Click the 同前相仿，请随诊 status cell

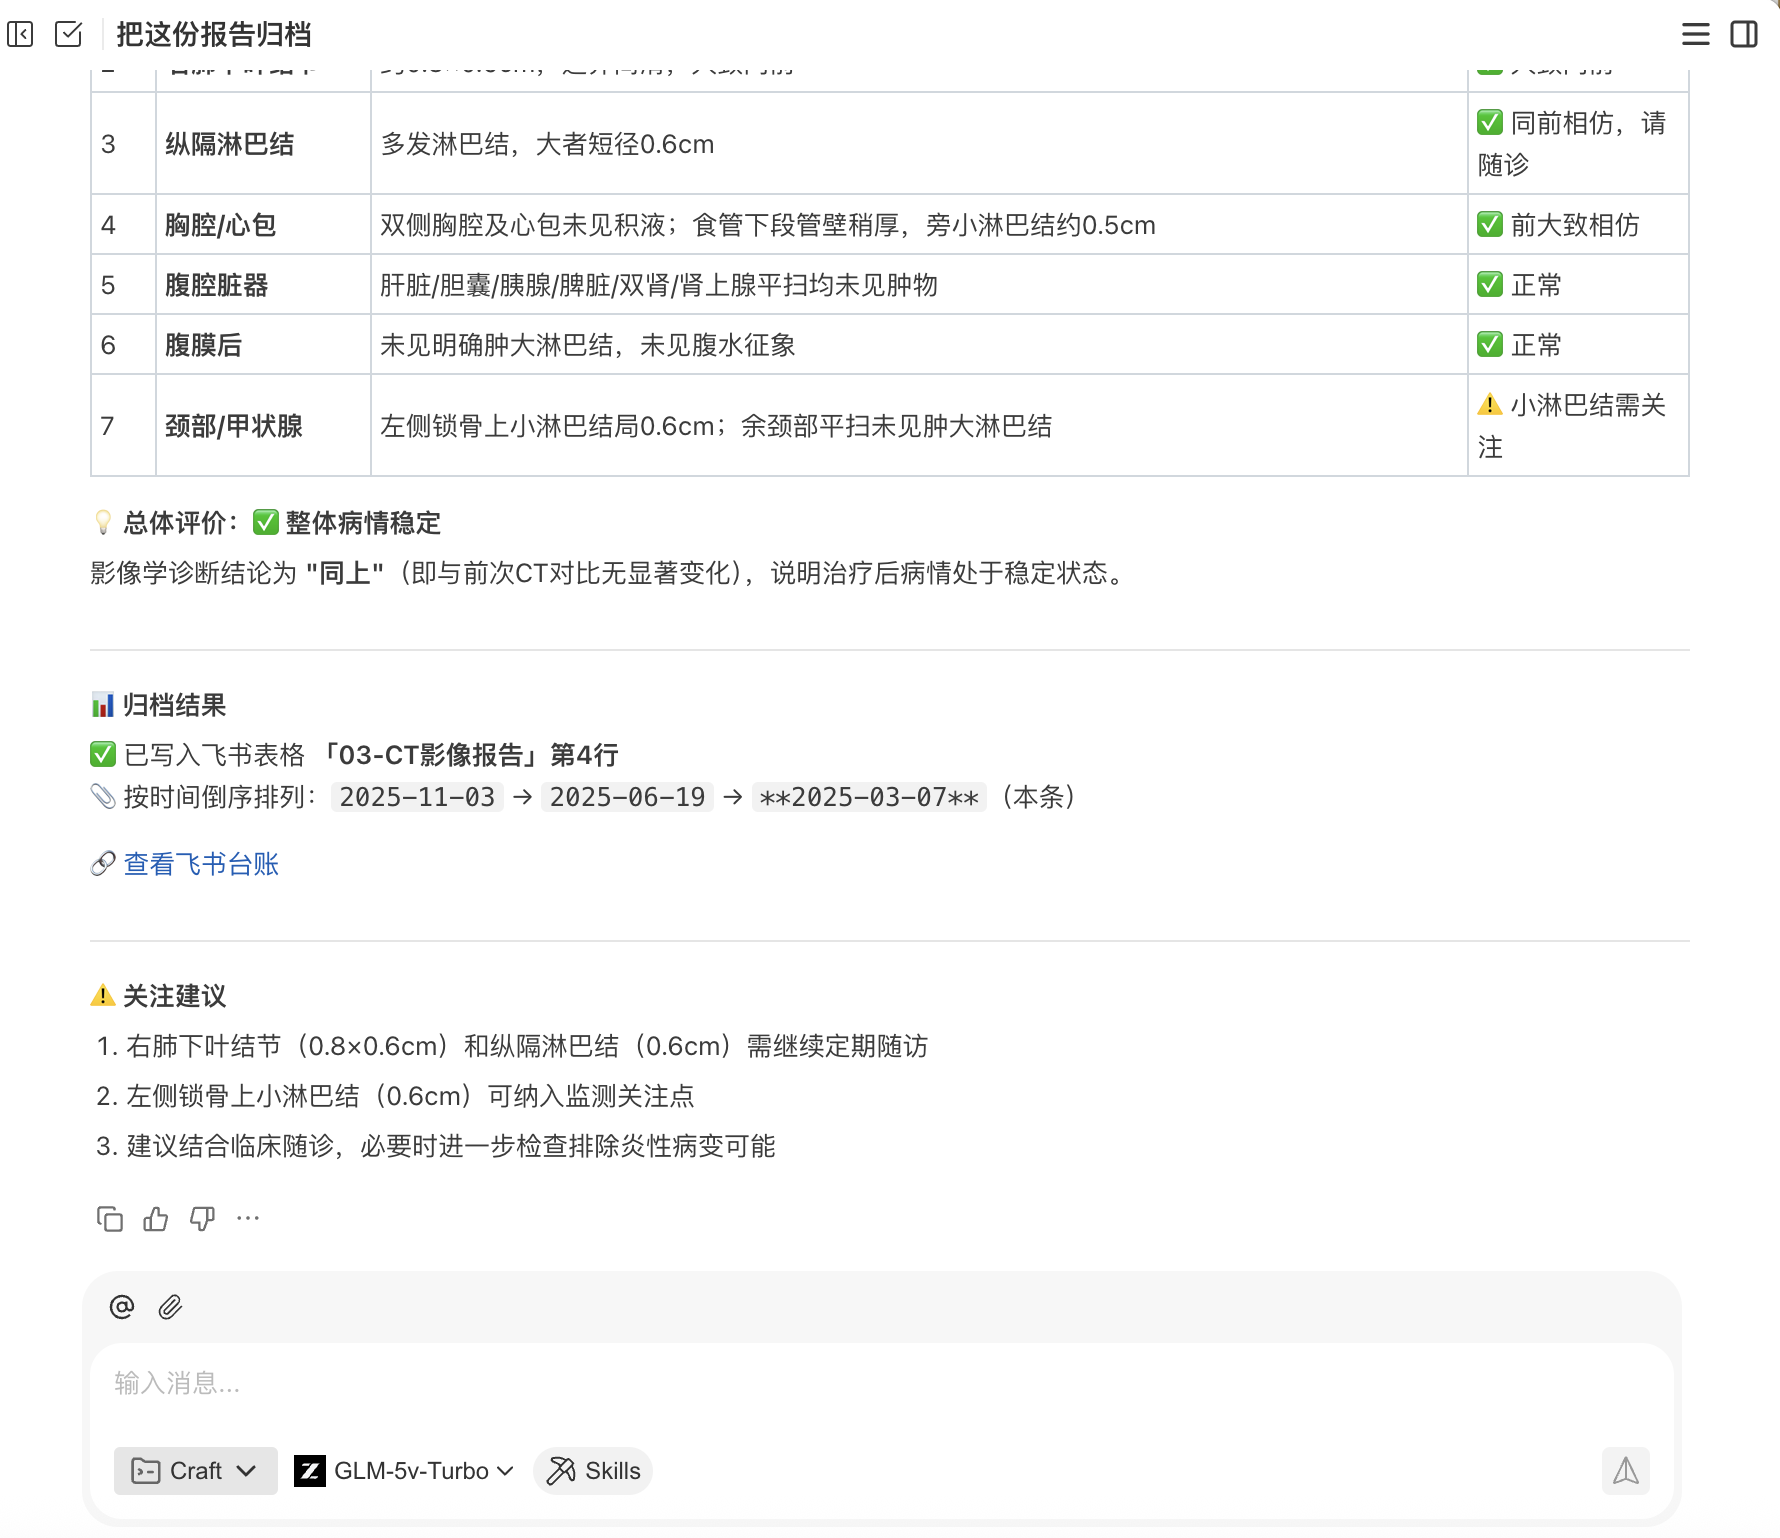pos(1578,144)
